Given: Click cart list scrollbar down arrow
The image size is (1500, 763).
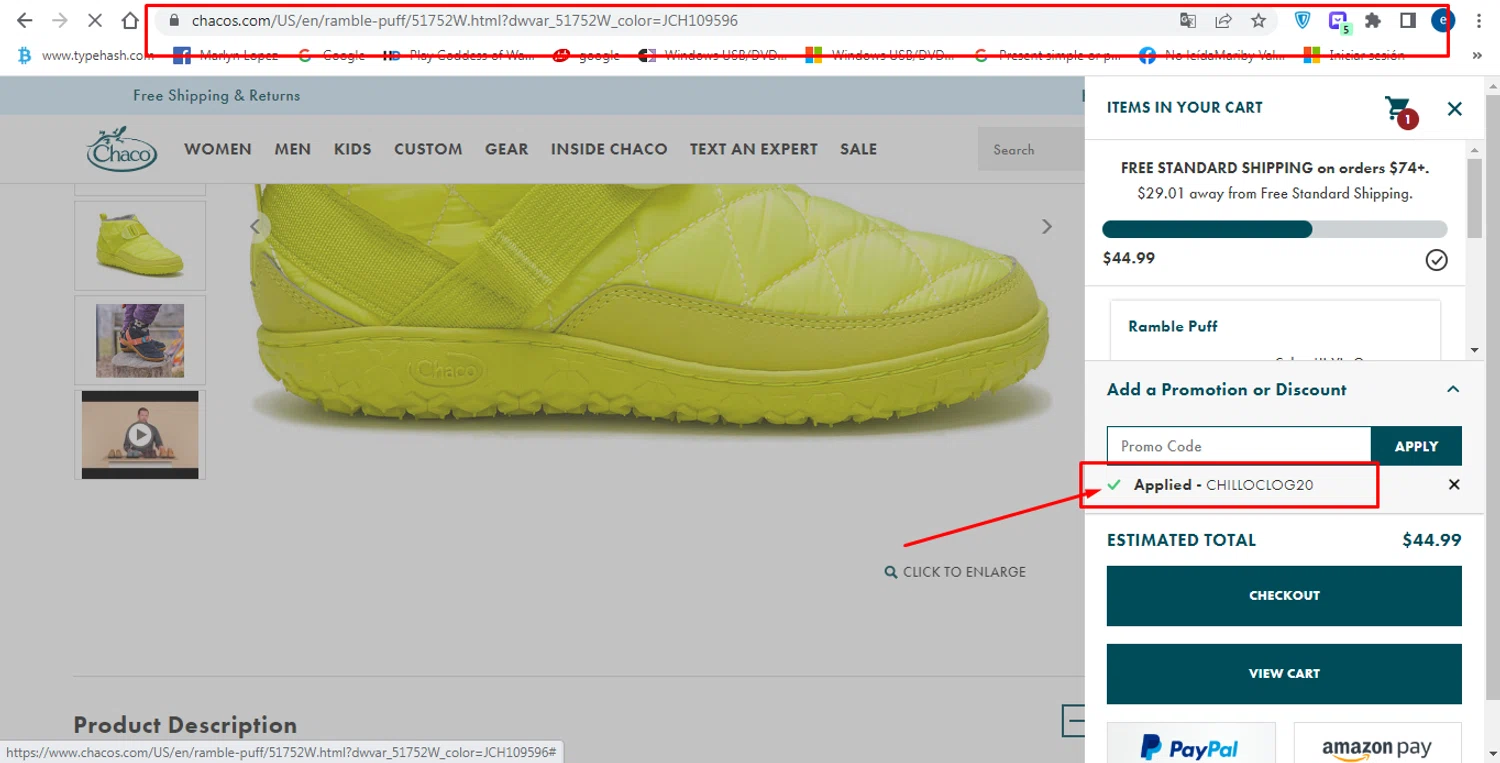Looking at the screenshot, I should point(1474,350).
